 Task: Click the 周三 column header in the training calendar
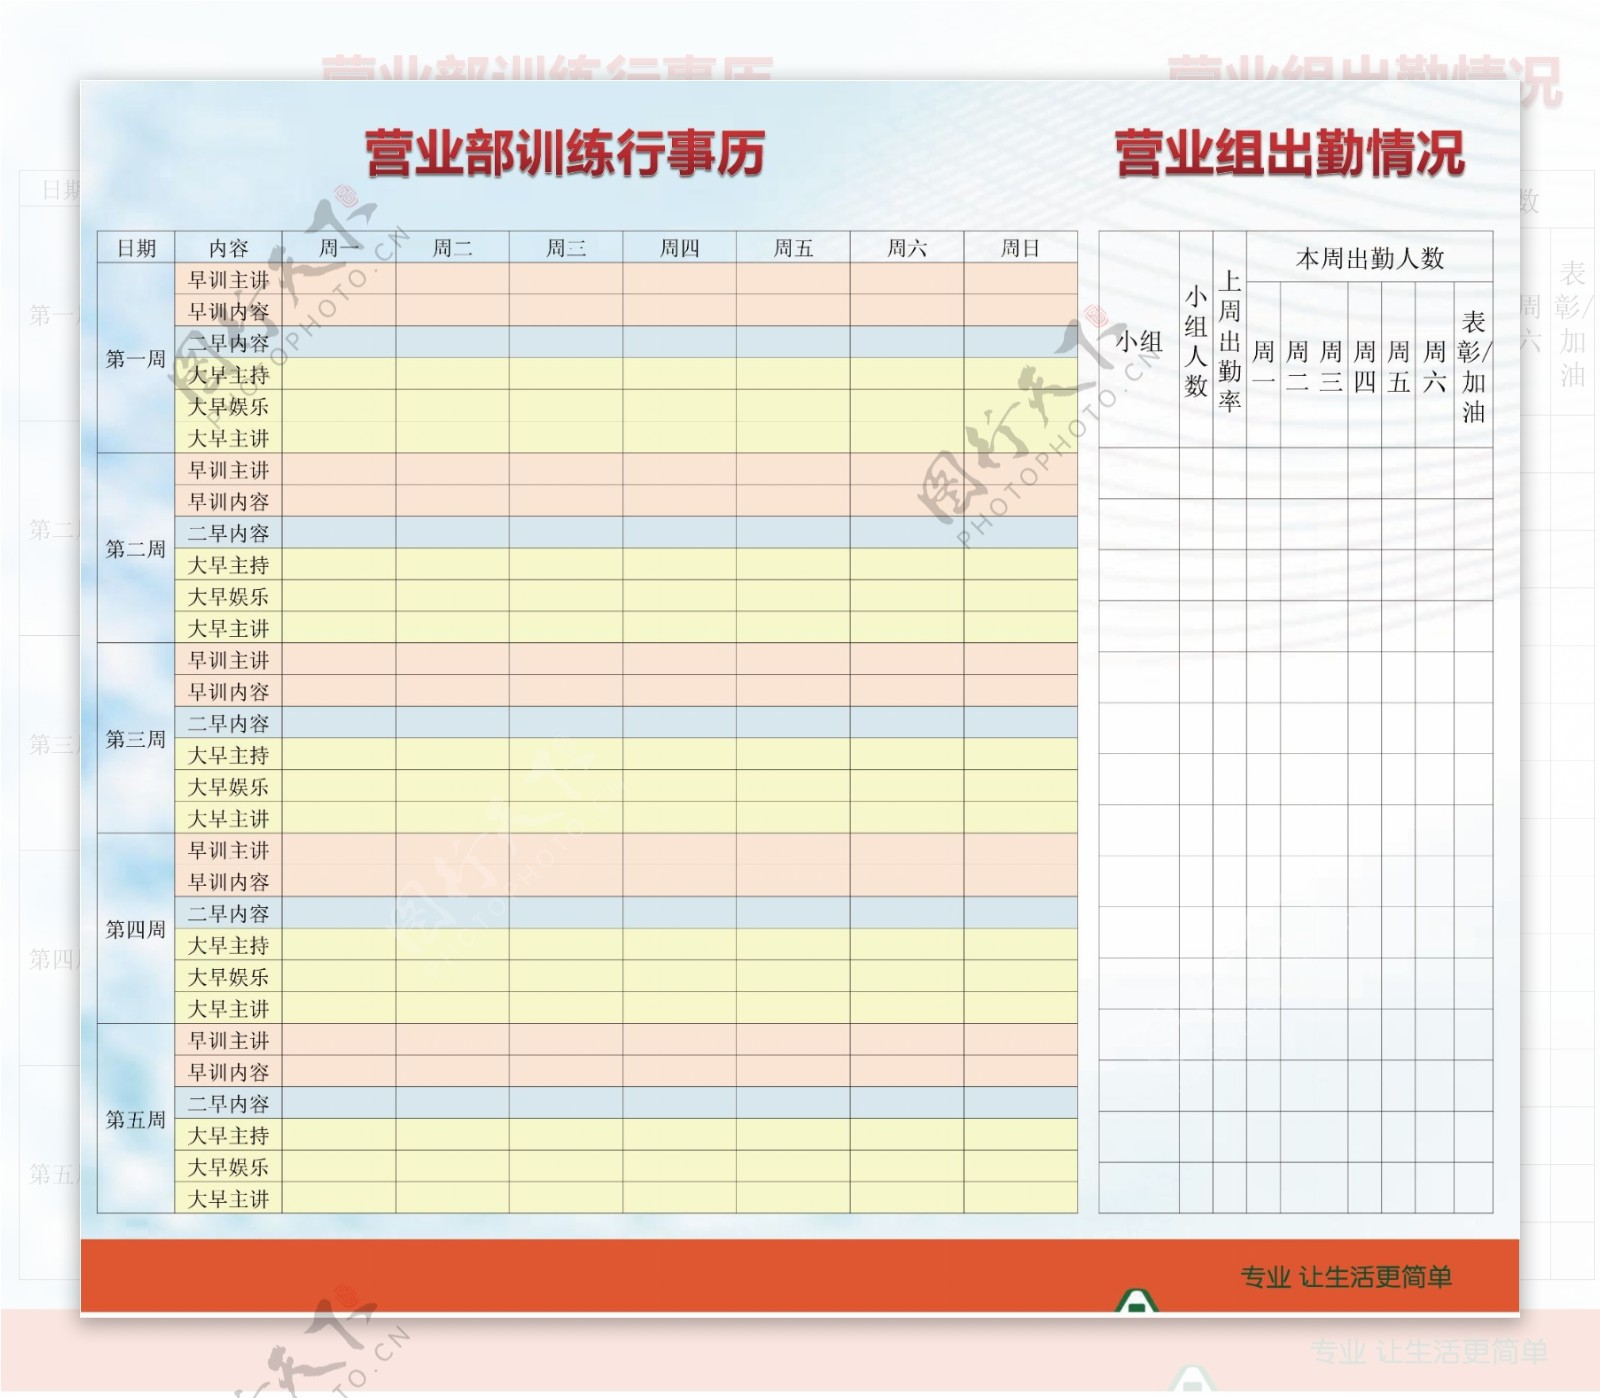(566, 247)
